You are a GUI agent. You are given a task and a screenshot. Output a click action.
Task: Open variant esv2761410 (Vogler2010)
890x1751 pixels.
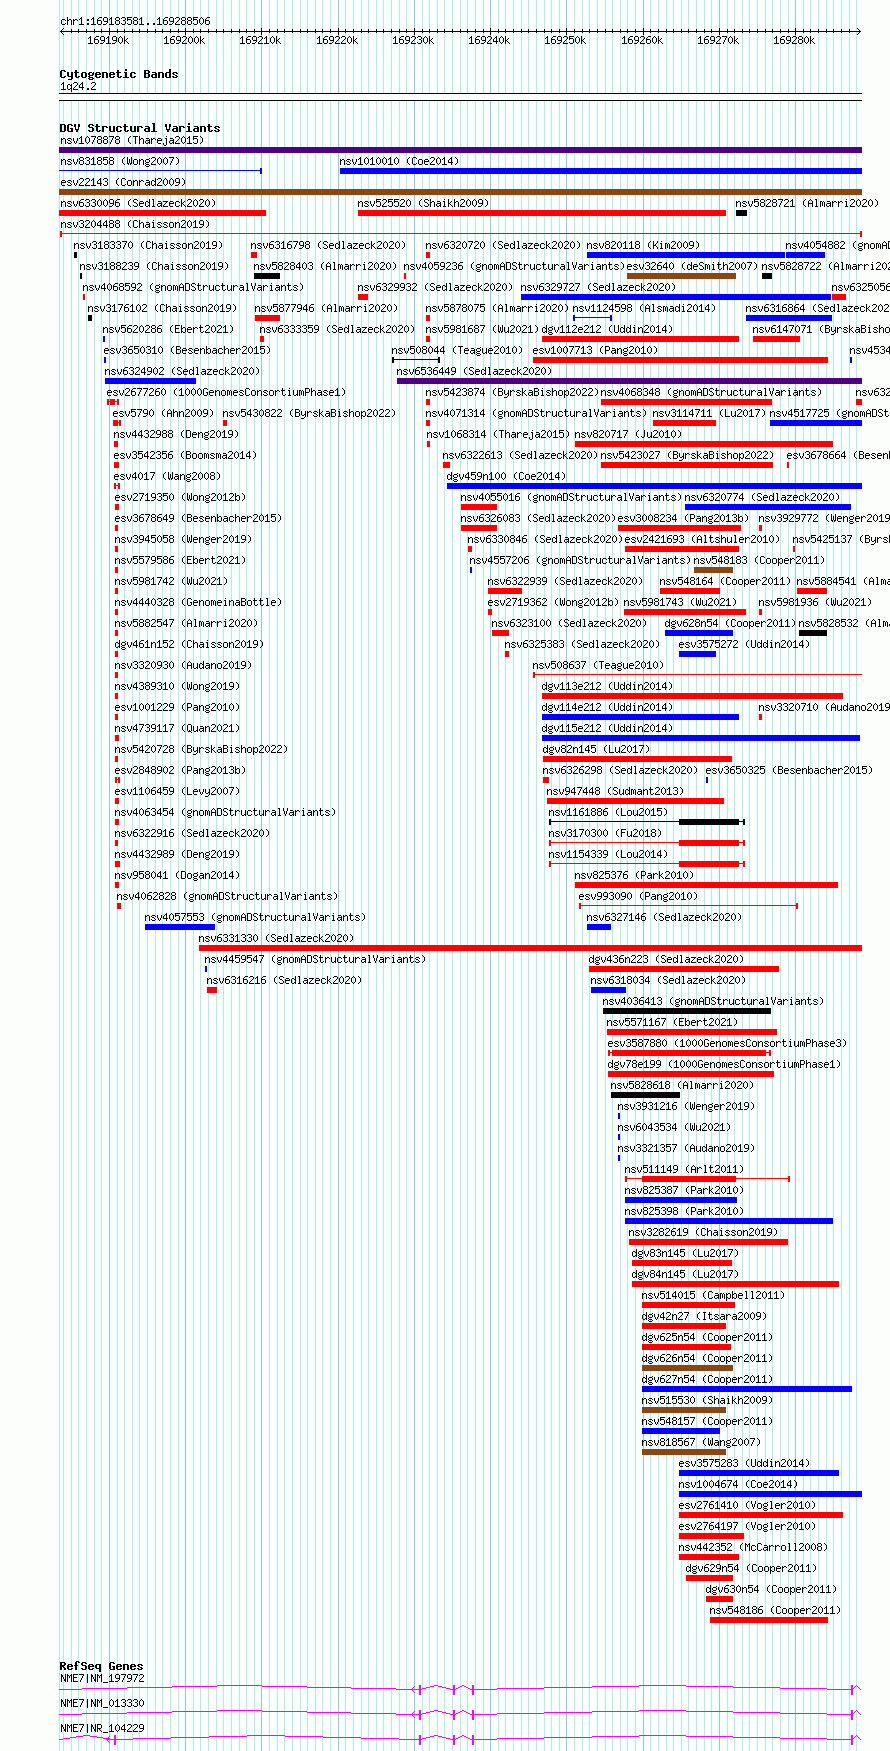tap(747, 1505)
